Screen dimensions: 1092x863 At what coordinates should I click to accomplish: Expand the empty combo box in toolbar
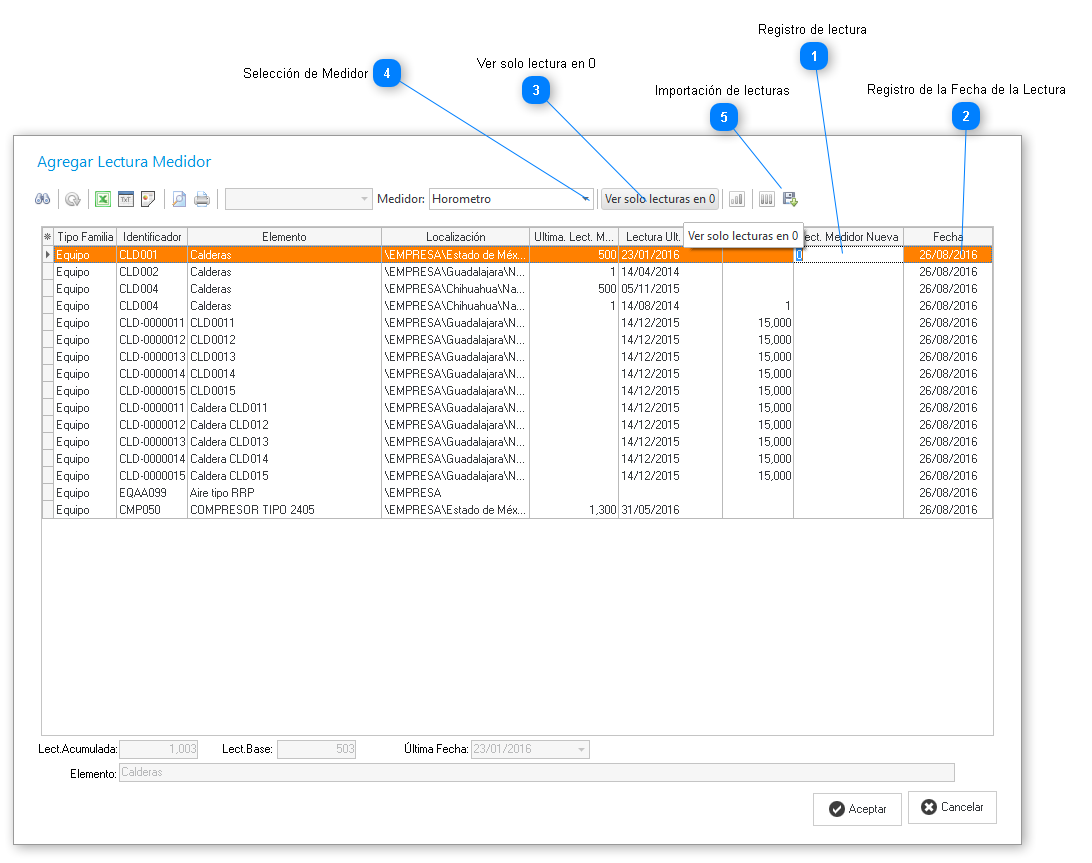pyautogui.click(x=364, y=199)
